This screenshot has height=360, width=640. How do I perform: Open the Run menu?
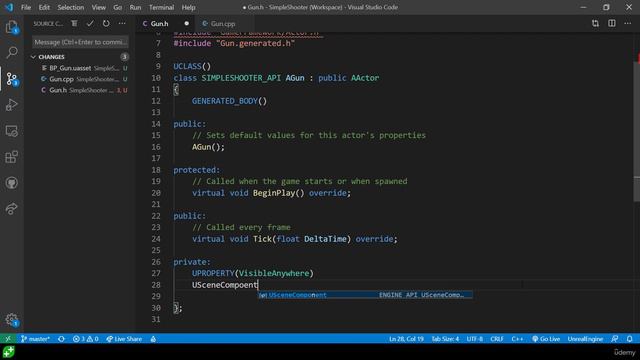(x=135, y=7)
